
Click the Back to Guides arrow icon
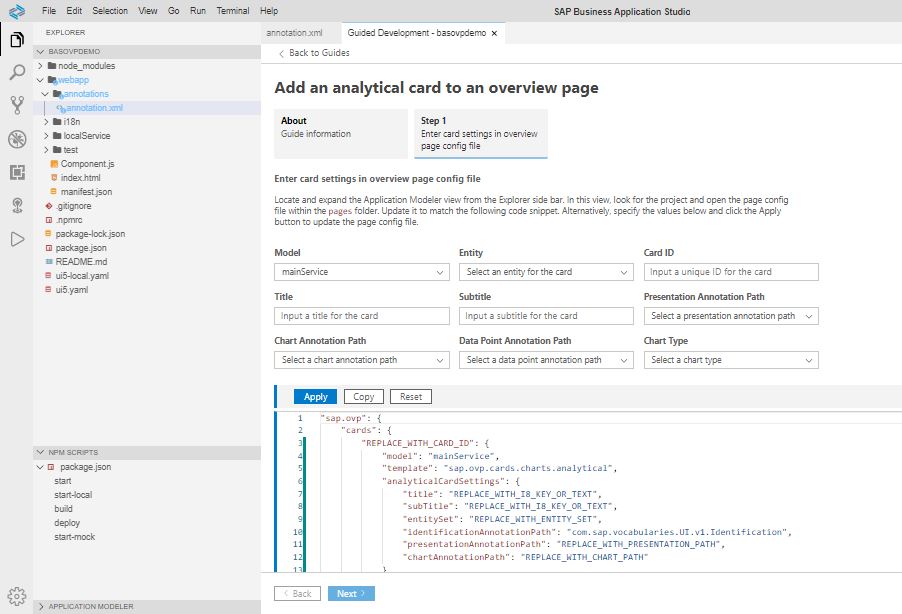[281, 54]
